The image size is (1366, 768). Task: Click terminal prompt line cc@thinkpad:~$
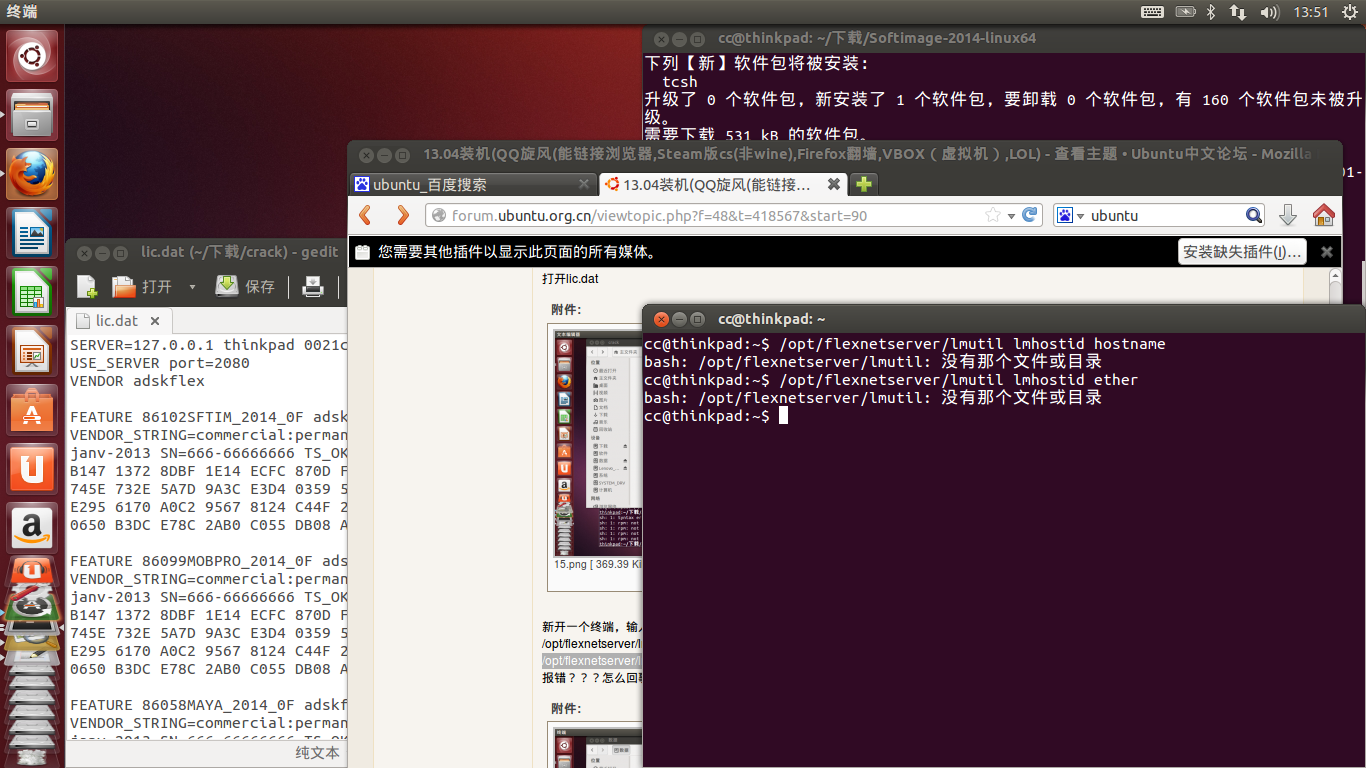(707, 416)
